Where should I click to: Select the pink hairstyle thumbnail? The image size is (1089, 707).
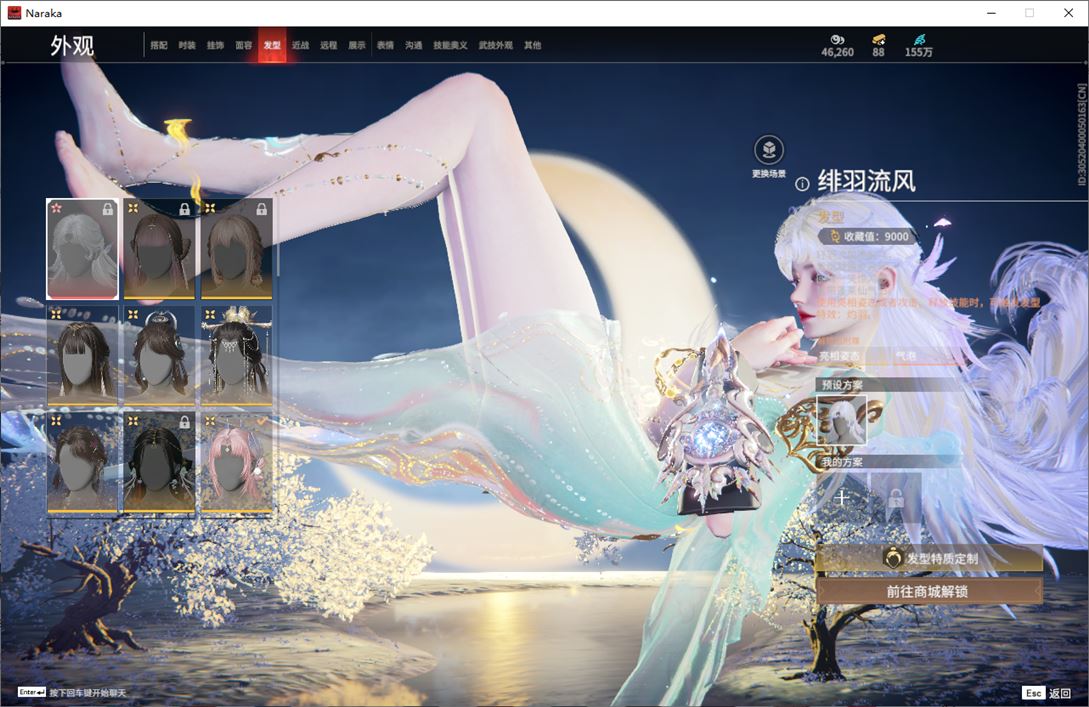point(236,462)
